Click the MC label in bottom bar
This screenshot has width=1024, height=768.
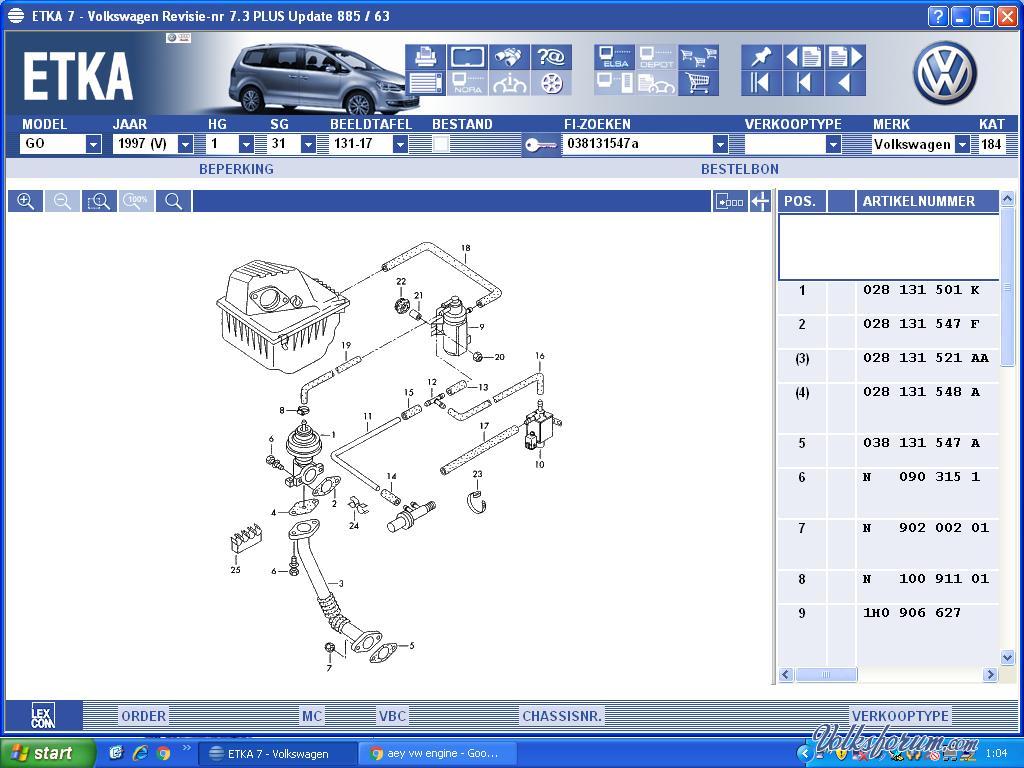pos(312,716)
